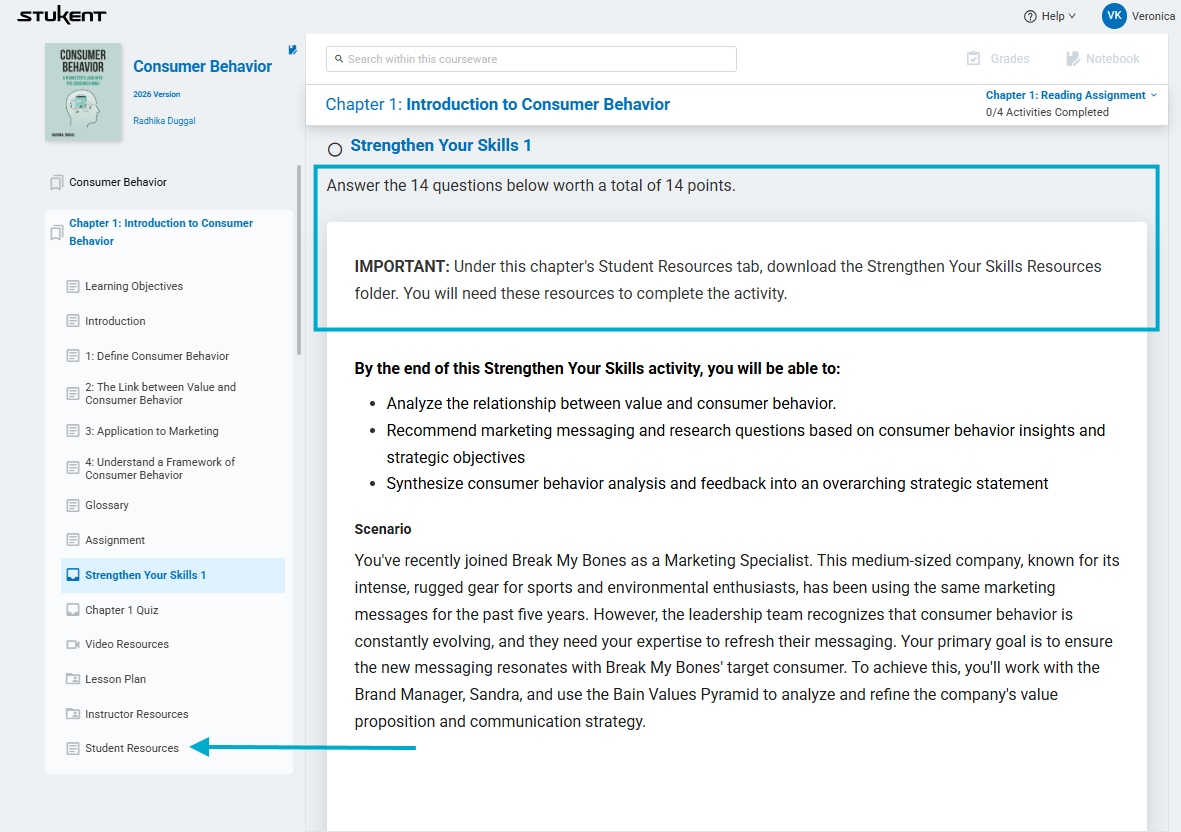Click the Strengthen Your Skills 1 heading link
Image resolution: width=1181 pixels, height=832 pixels.
[x=441, y=146]
